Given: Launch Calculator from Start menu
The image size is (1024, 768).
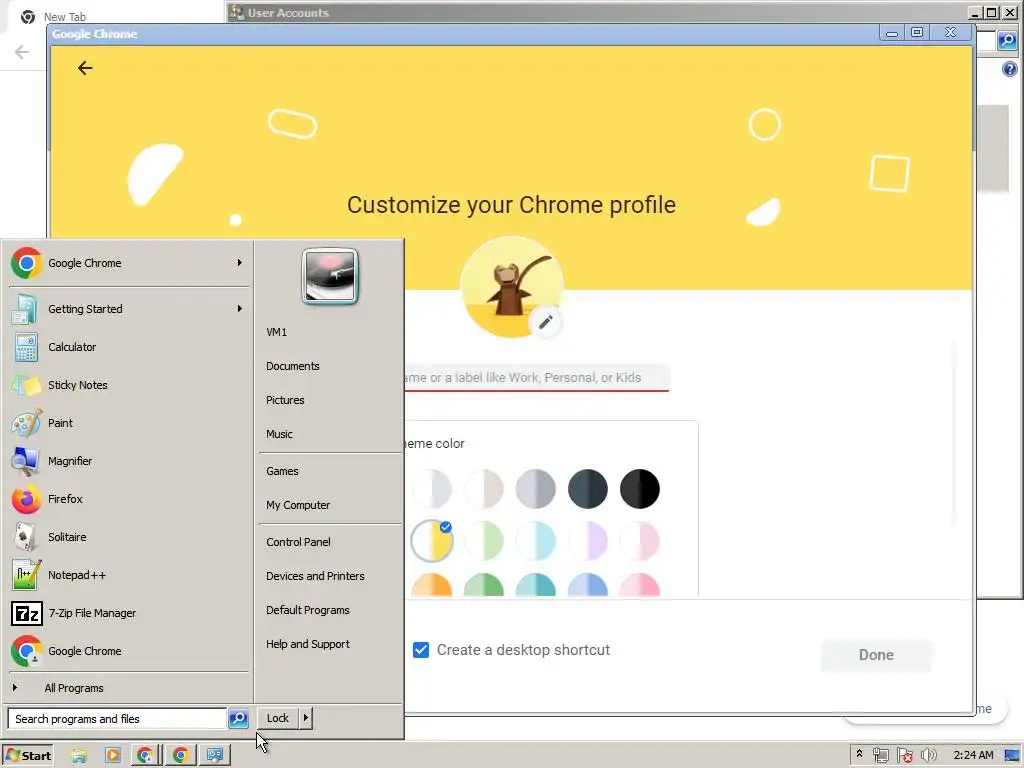Looking at the screenshot, I should click(x=129, y=347).
